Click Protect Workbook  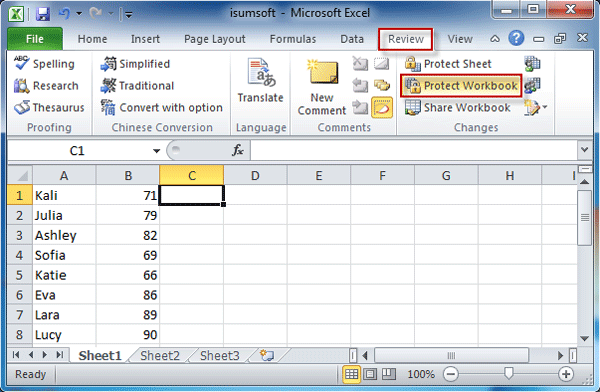(x=461, y=86)
